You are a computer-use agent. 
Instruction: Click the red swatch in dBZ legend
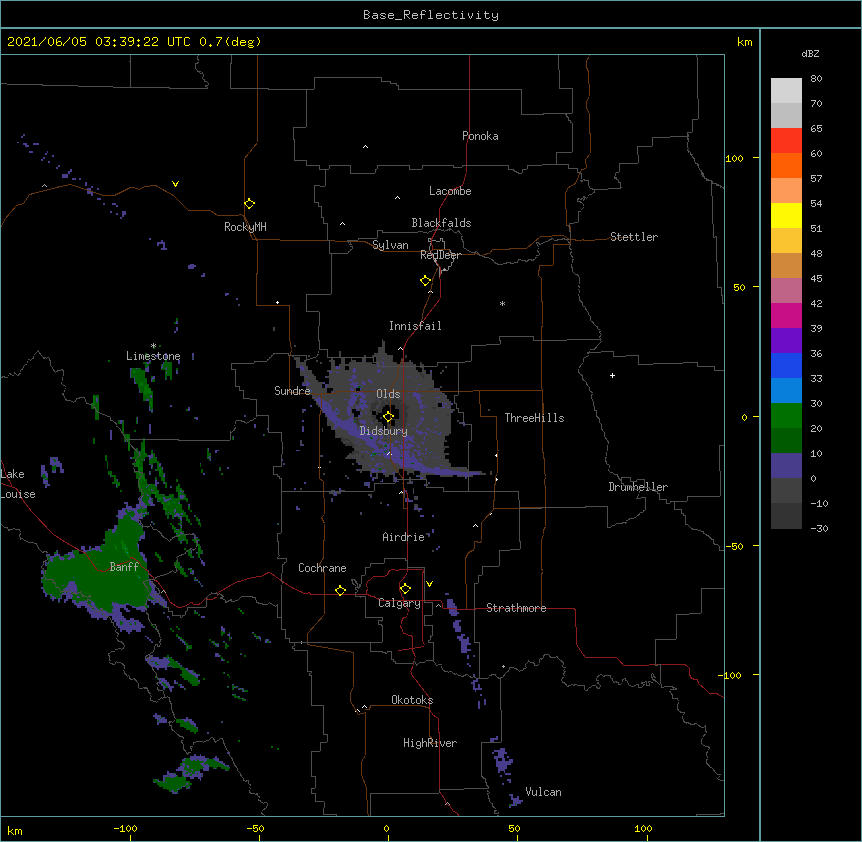point(786,140)
